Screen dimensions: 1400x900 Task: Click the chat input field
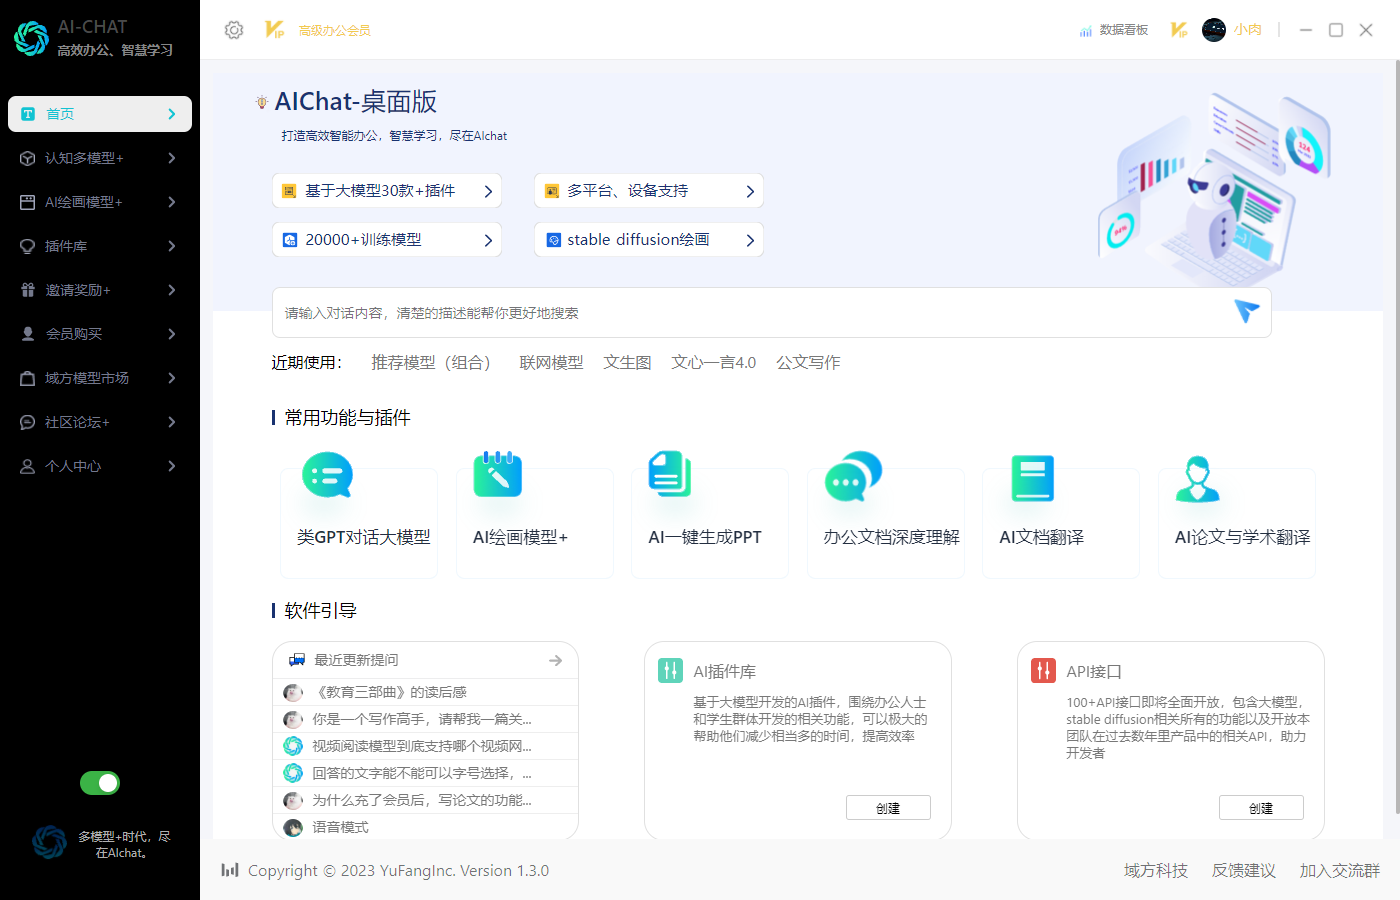[700, 312]
